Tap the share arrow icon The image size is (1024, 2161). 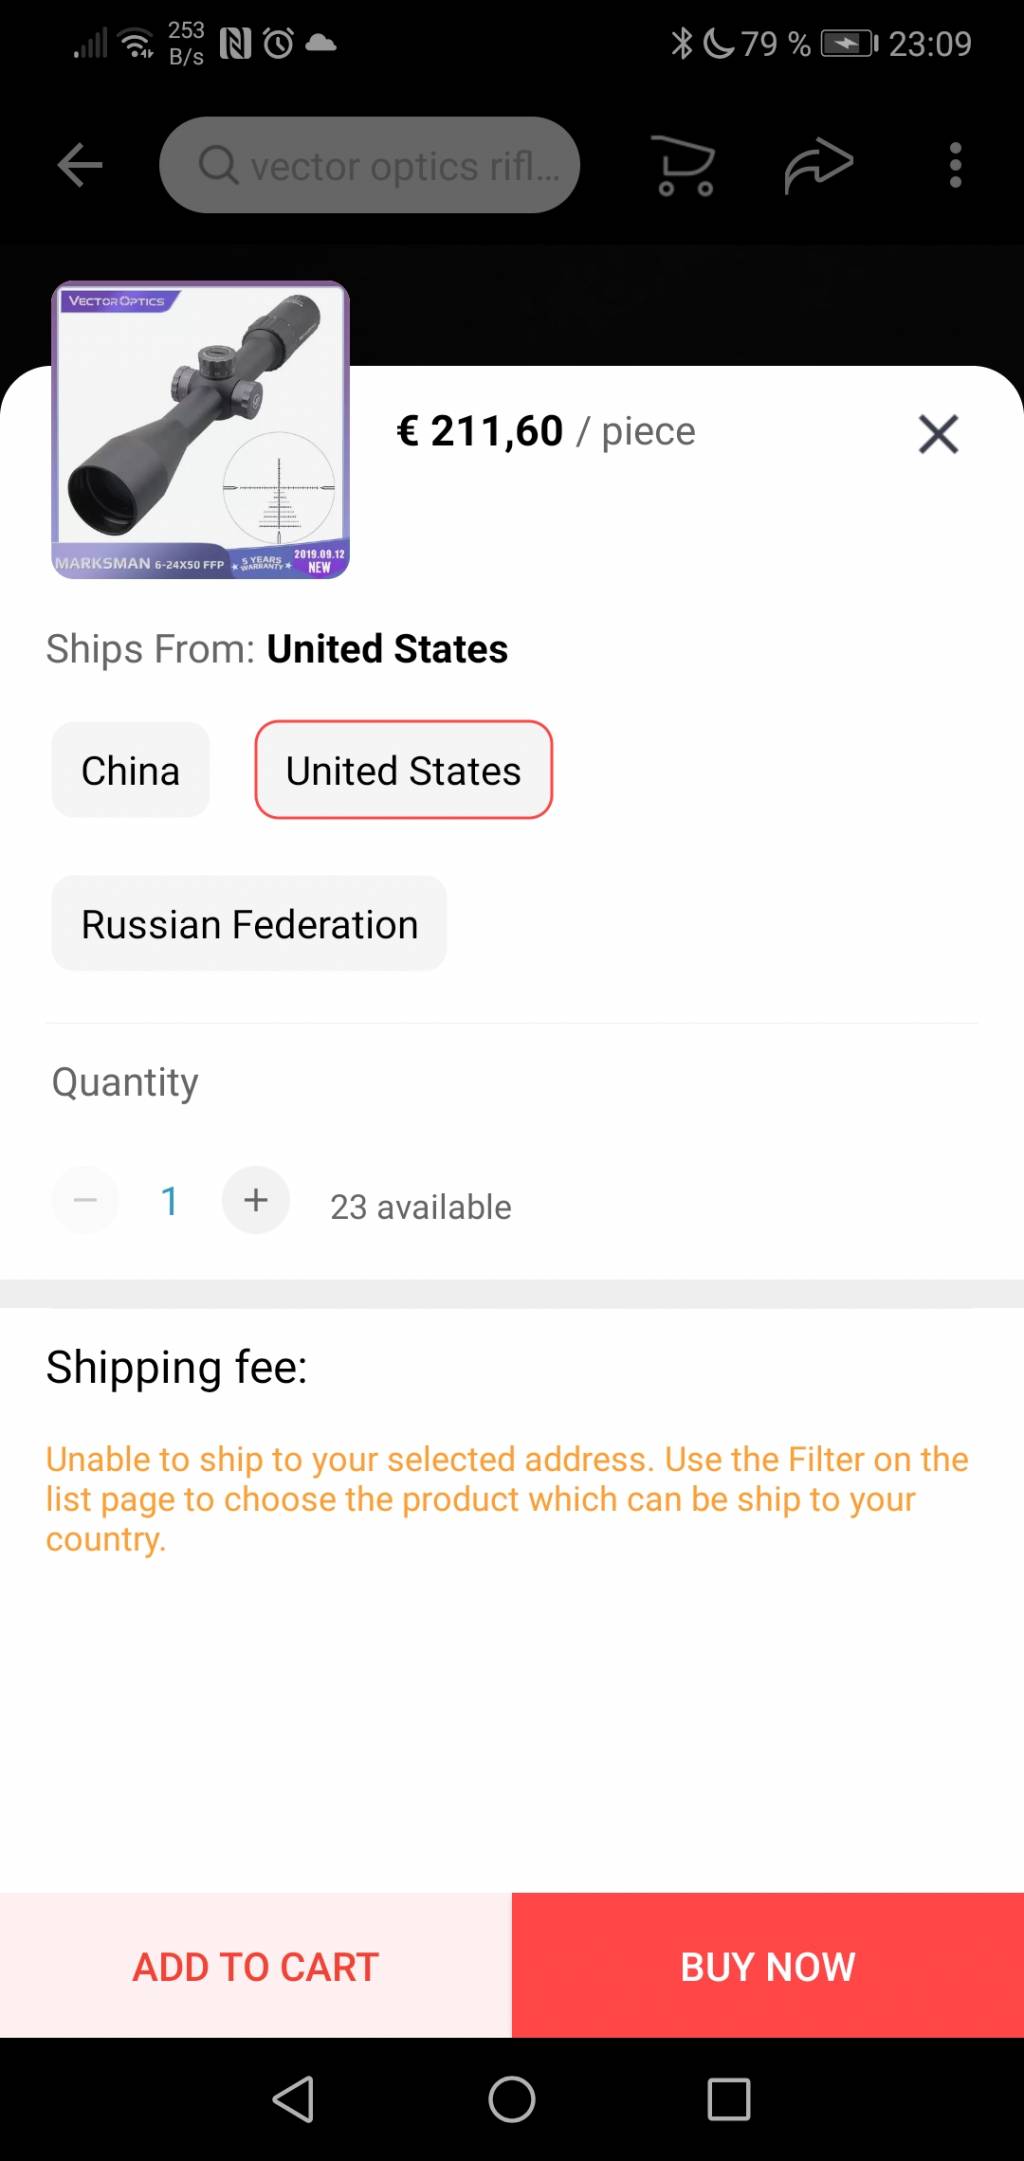point(819,165)
